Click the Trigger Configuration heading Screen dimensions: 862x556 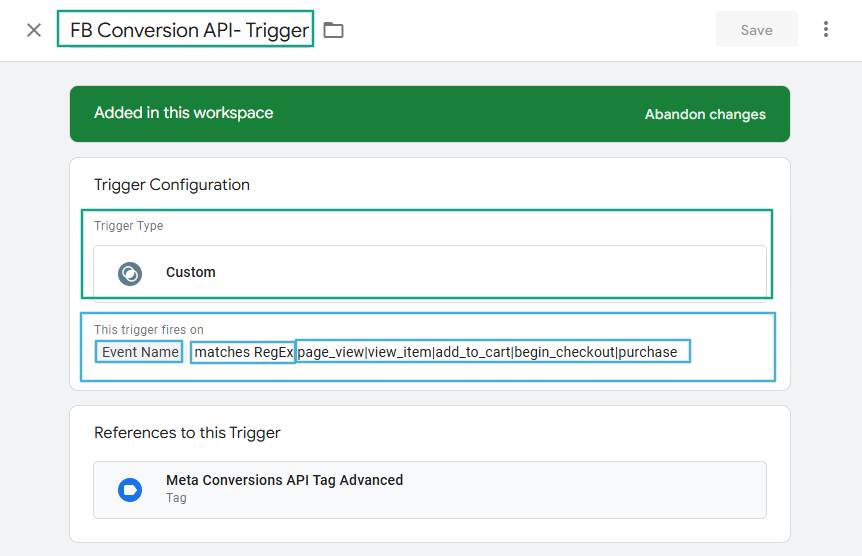[x=172, y=185]
